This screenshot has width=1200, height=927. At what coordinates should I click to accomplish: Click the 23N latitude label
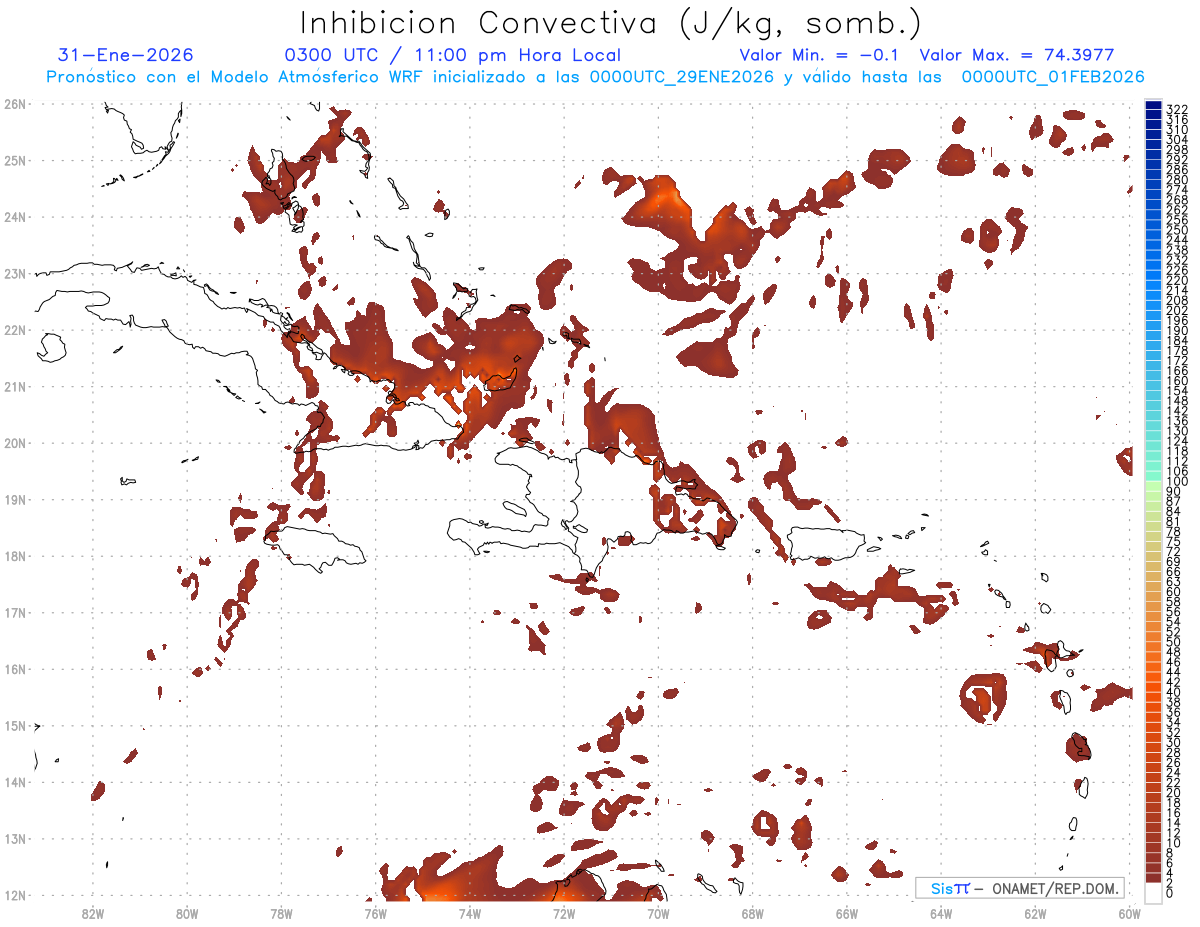[15, 273]
